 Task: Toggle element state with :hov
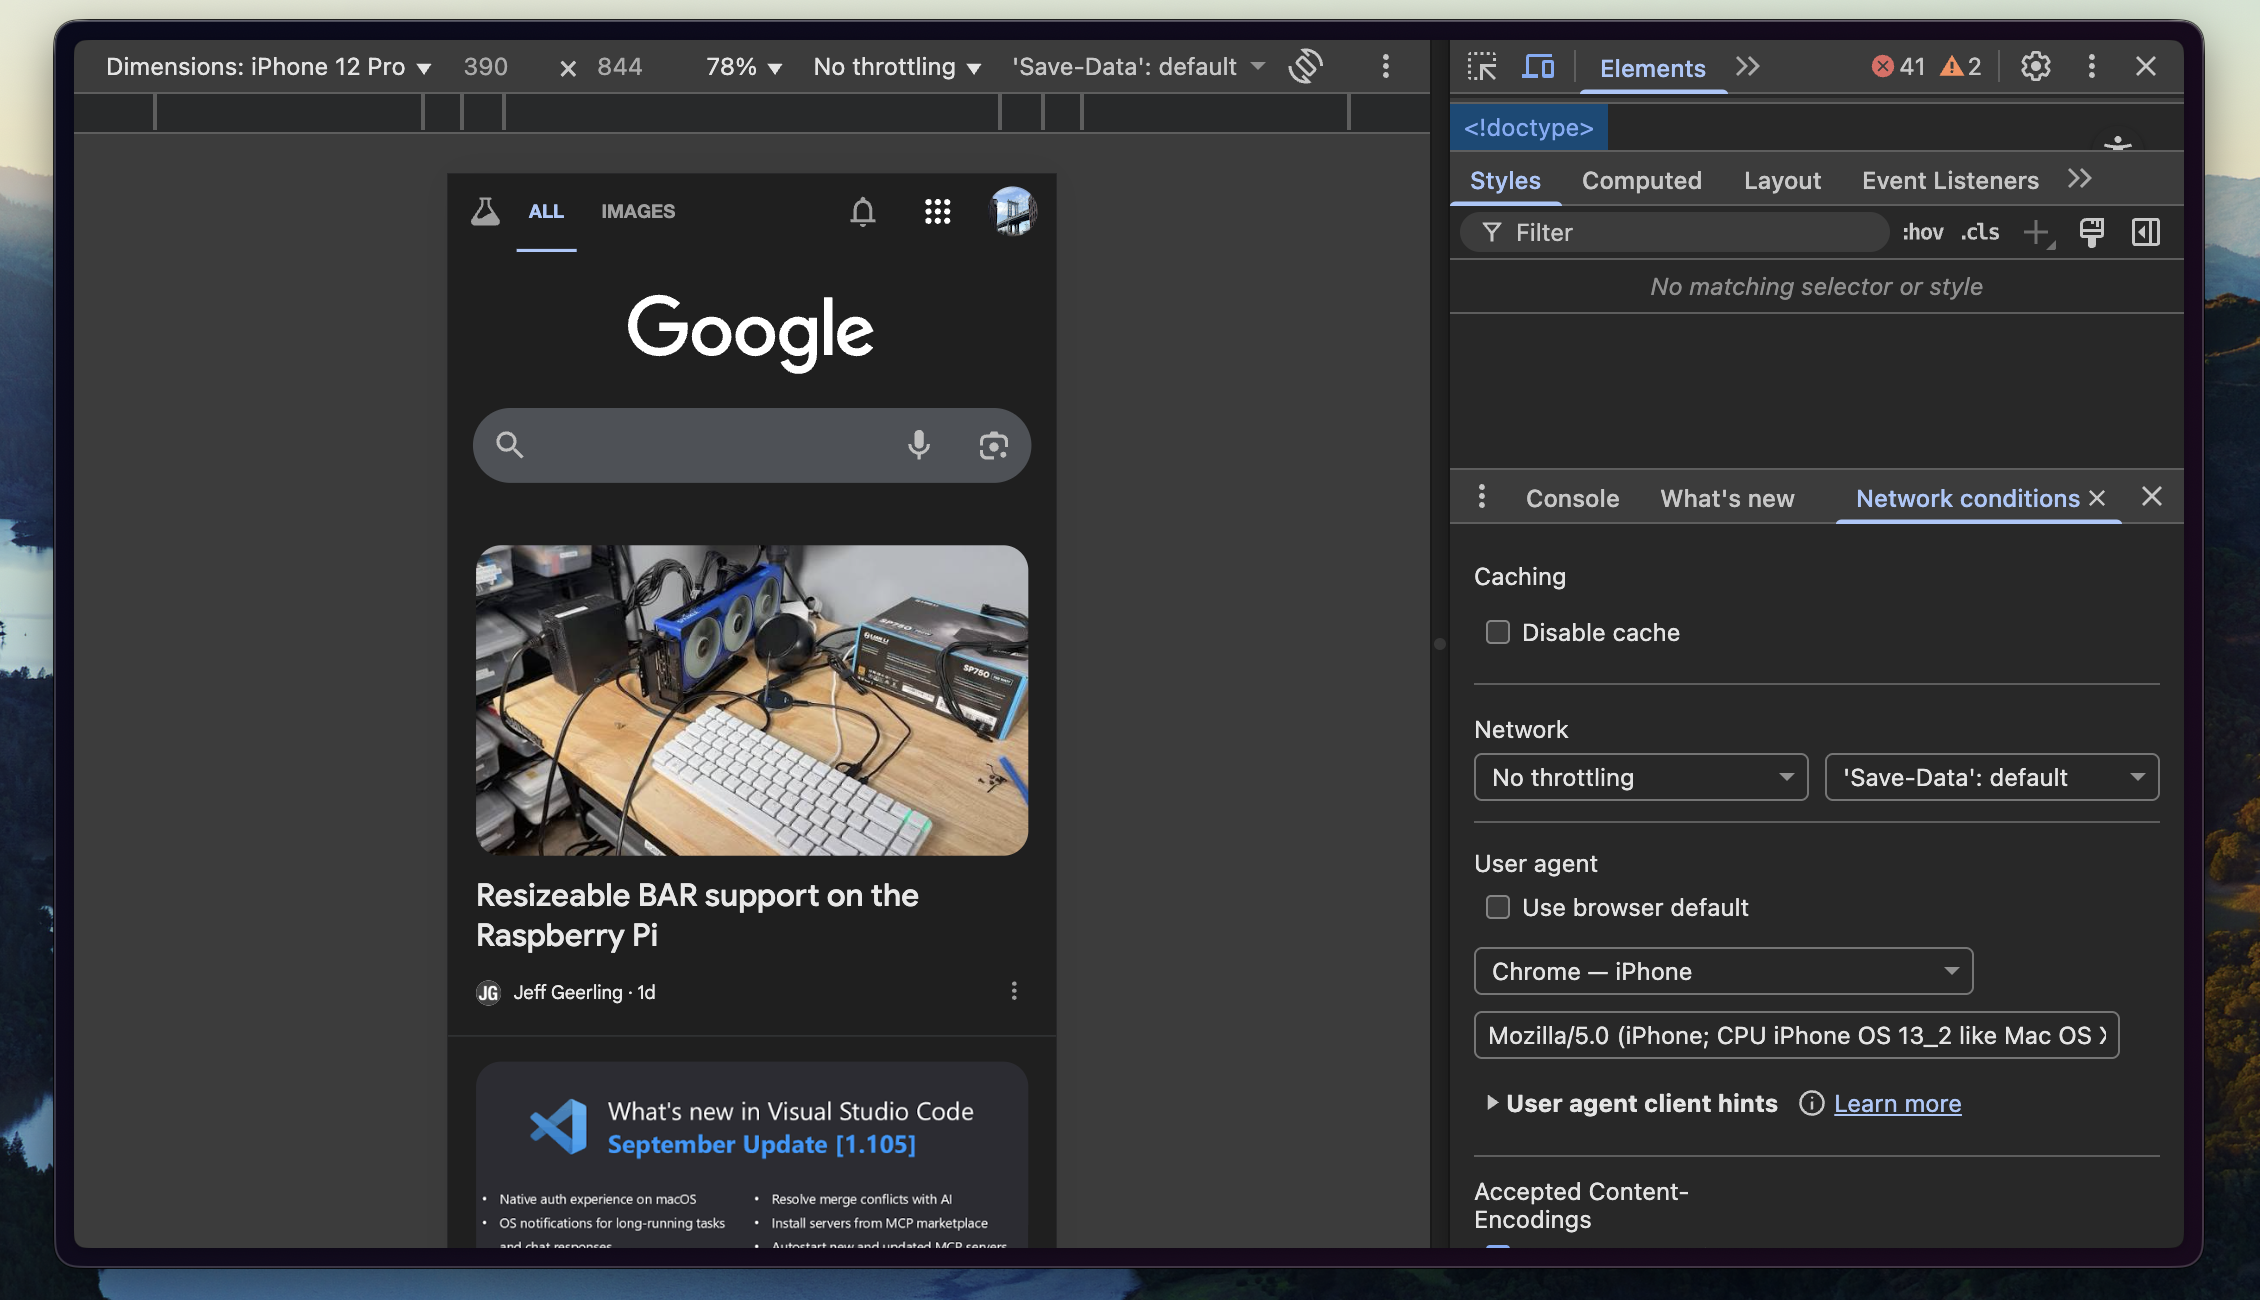[x=1922, y=232]
